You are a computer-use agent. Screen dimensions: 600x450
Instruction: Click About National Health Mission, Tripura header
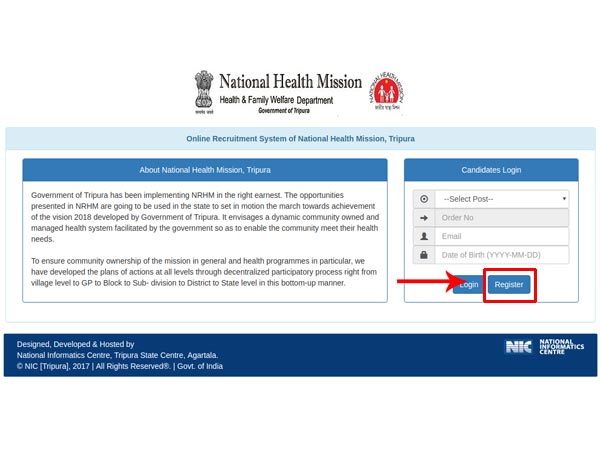[x=205, y=170]
